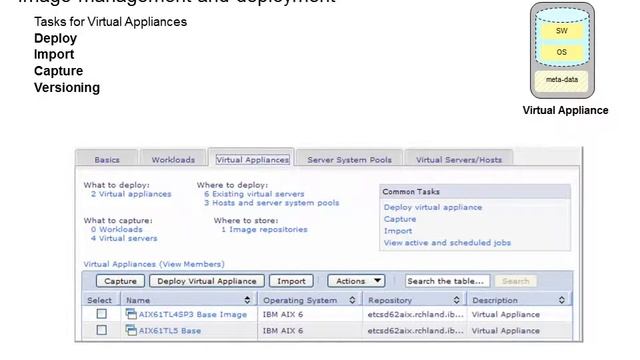Click repository cell in AIX61TL4SP3 Base Image row
This screenshot has width=640, height=360.
click(x=415, y=314)
